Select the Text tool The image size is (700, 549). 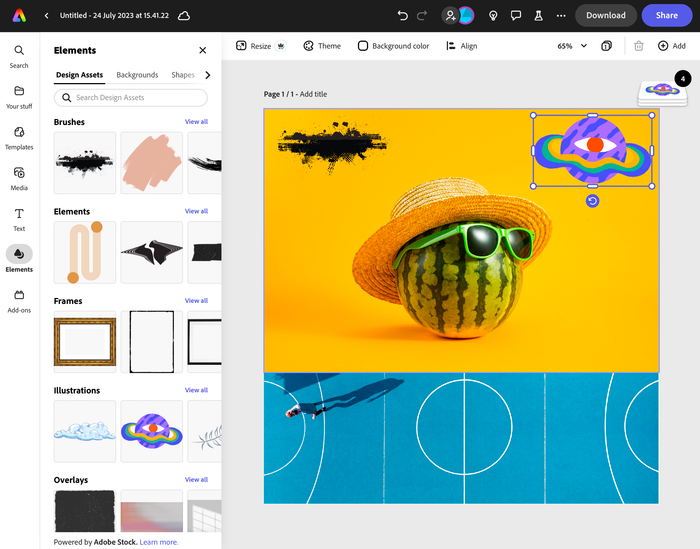click(18, 219)
